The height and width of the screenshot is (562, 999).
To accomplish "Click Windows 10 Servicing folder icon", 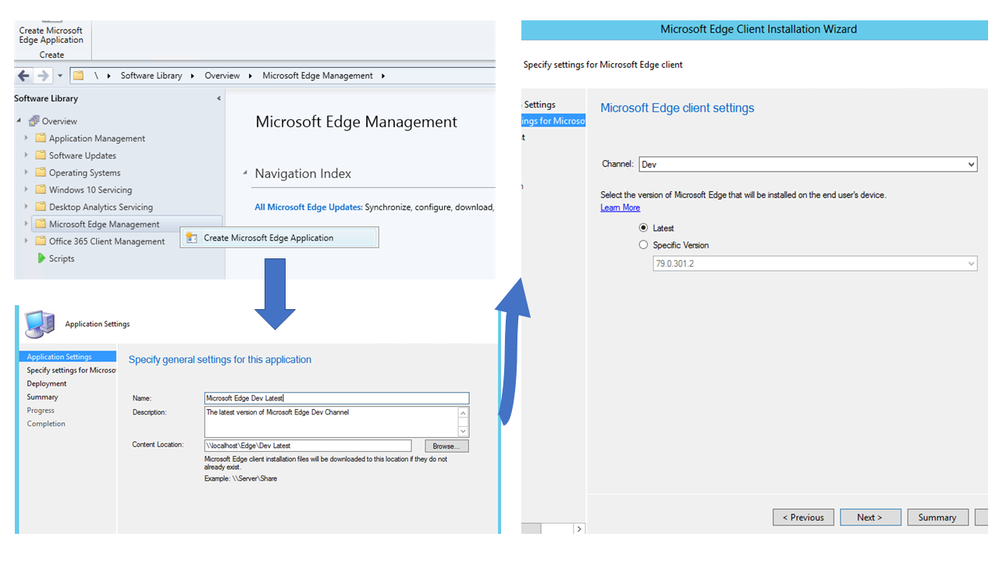I will pos(41,189).
